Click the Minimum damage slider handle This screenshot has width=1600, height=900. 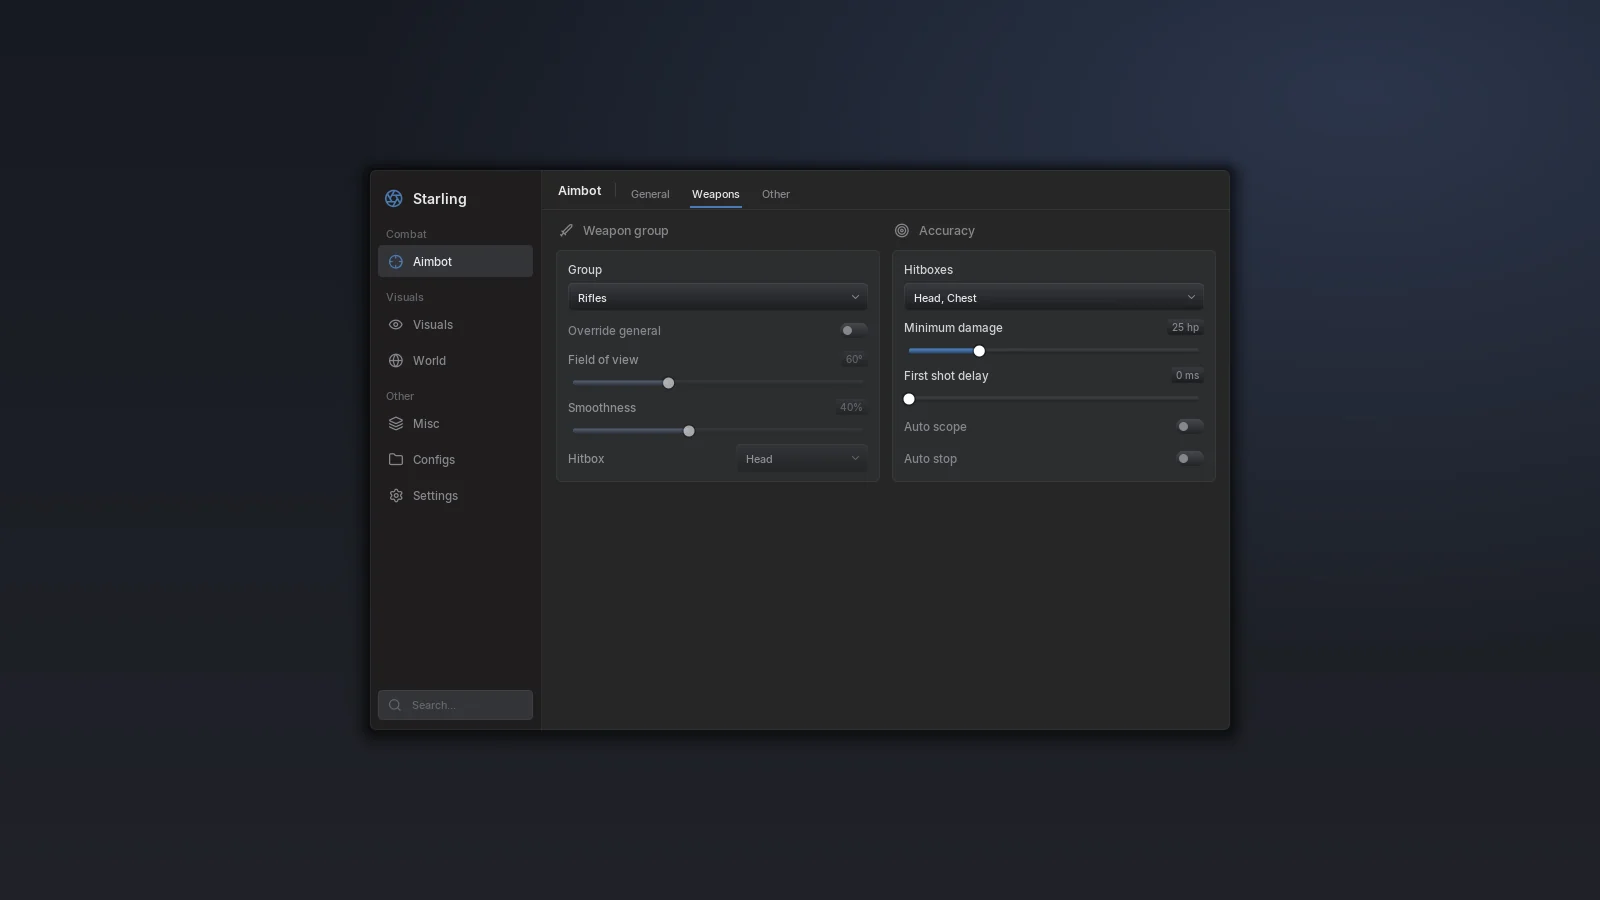point(979,351)
